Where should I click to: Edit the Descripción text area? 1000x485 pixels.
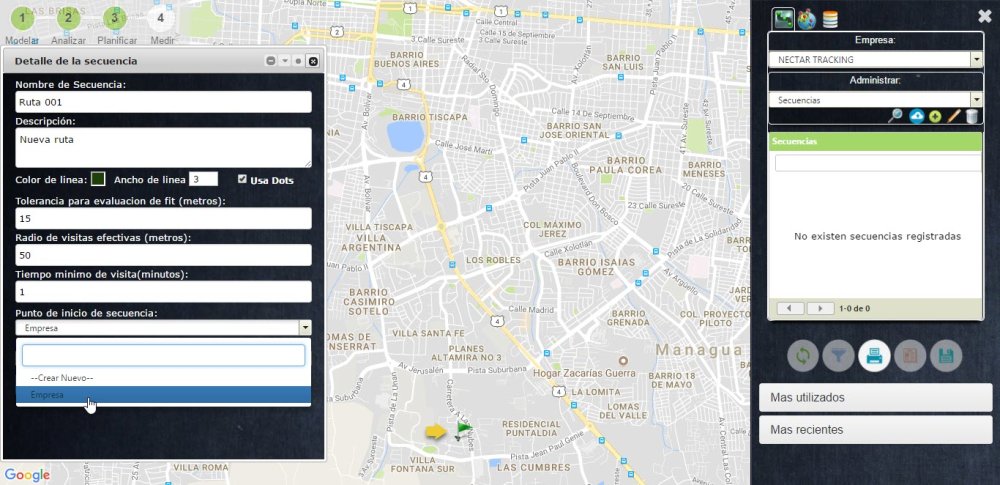point(163,148)
